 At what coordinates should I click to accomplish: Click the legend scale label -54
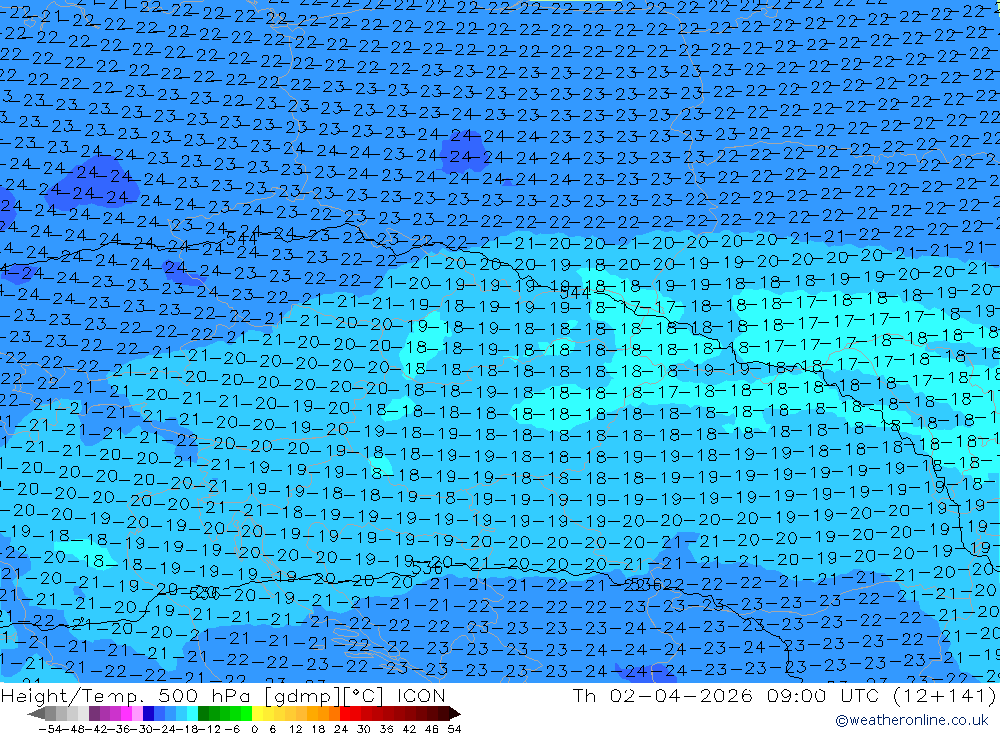pos(50,729)
